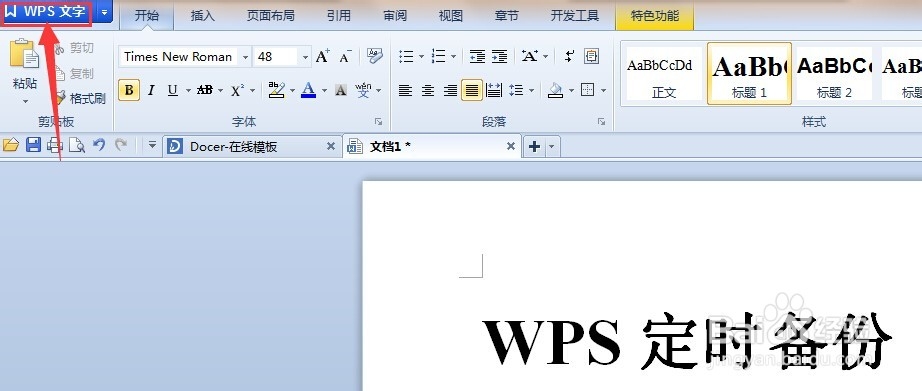Viewport: 922px width, 391px height.
Task: Shrink font size with the smaller A icon
Action: tap(346, 56)
